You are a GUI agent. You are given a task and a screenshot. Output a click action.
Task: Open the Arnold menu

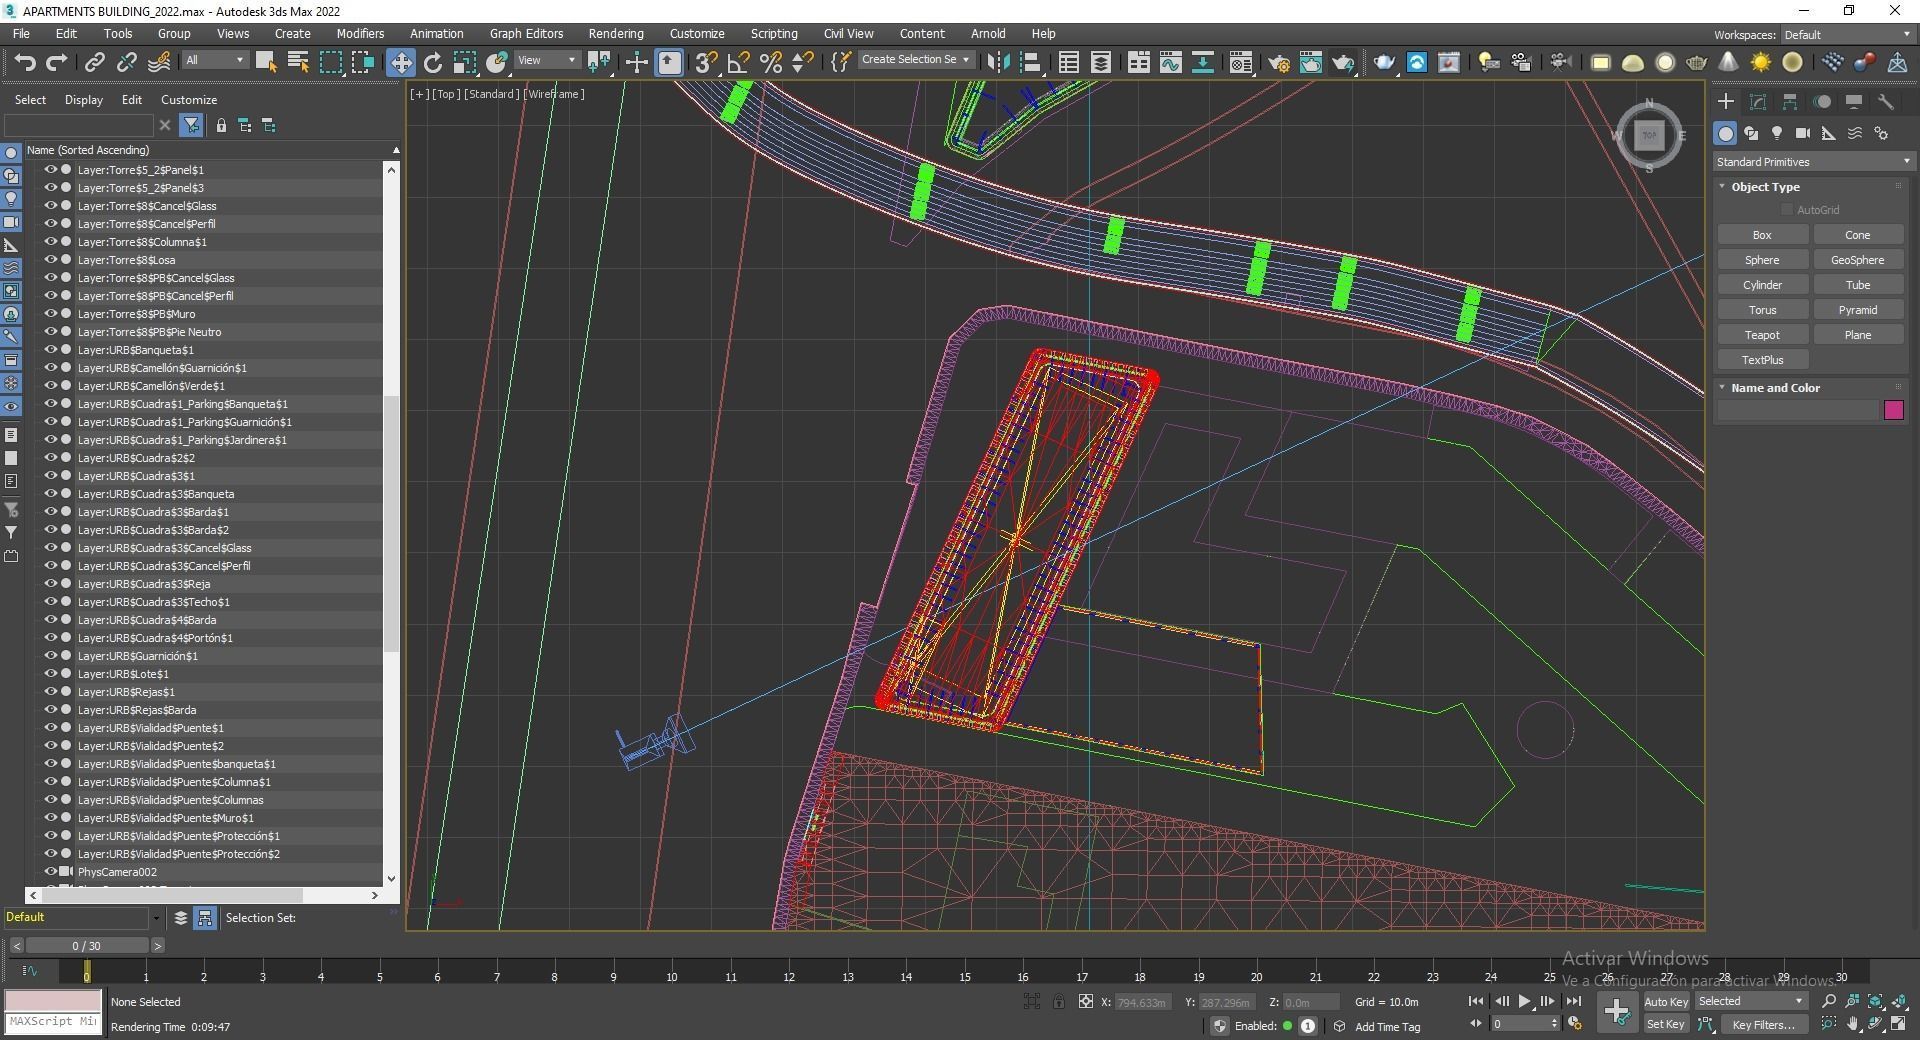(x=988, y=33)
